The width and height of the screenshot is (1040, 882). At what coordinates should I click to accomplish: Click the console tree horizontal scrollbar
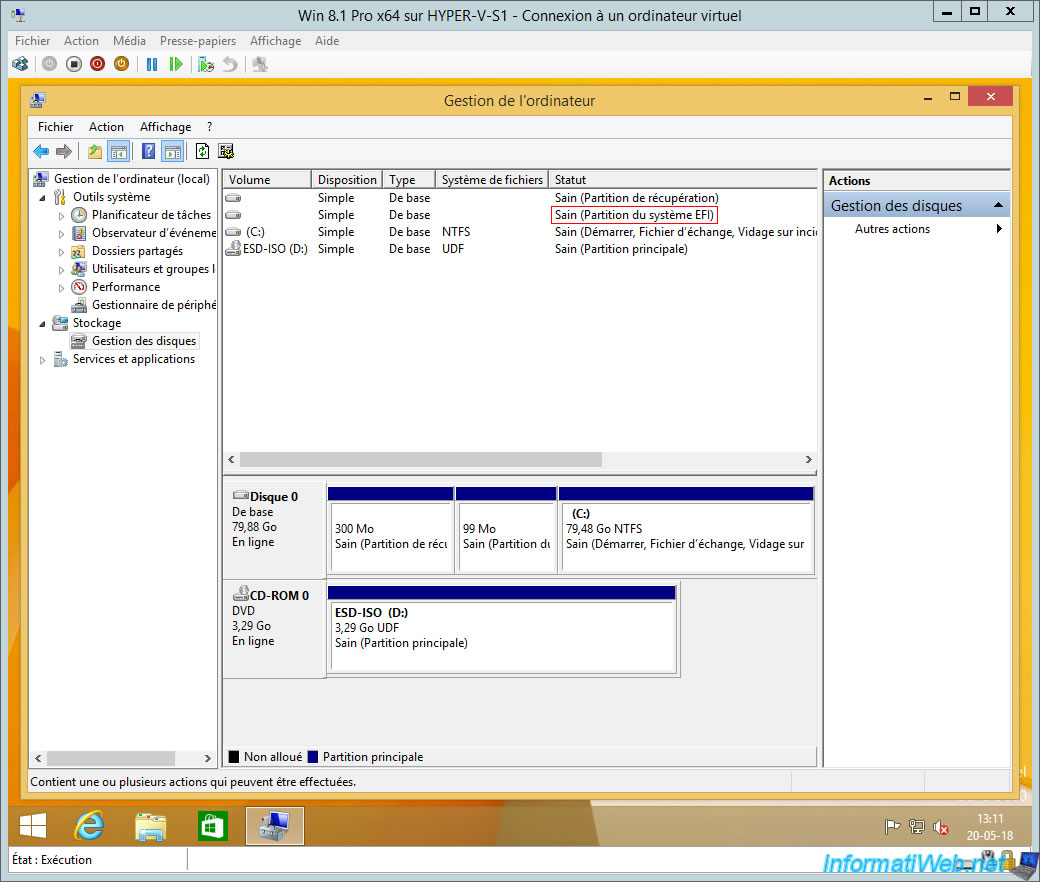click(111, 758)
